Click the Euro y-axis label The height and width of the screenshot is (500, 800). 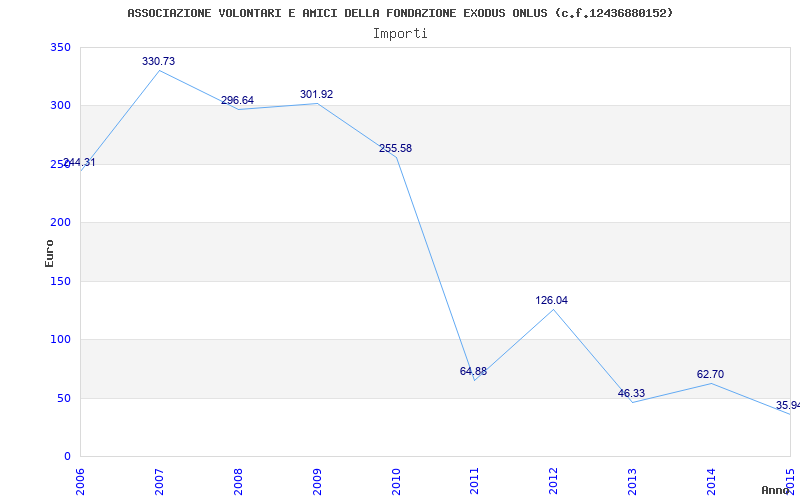pos(49,254)
